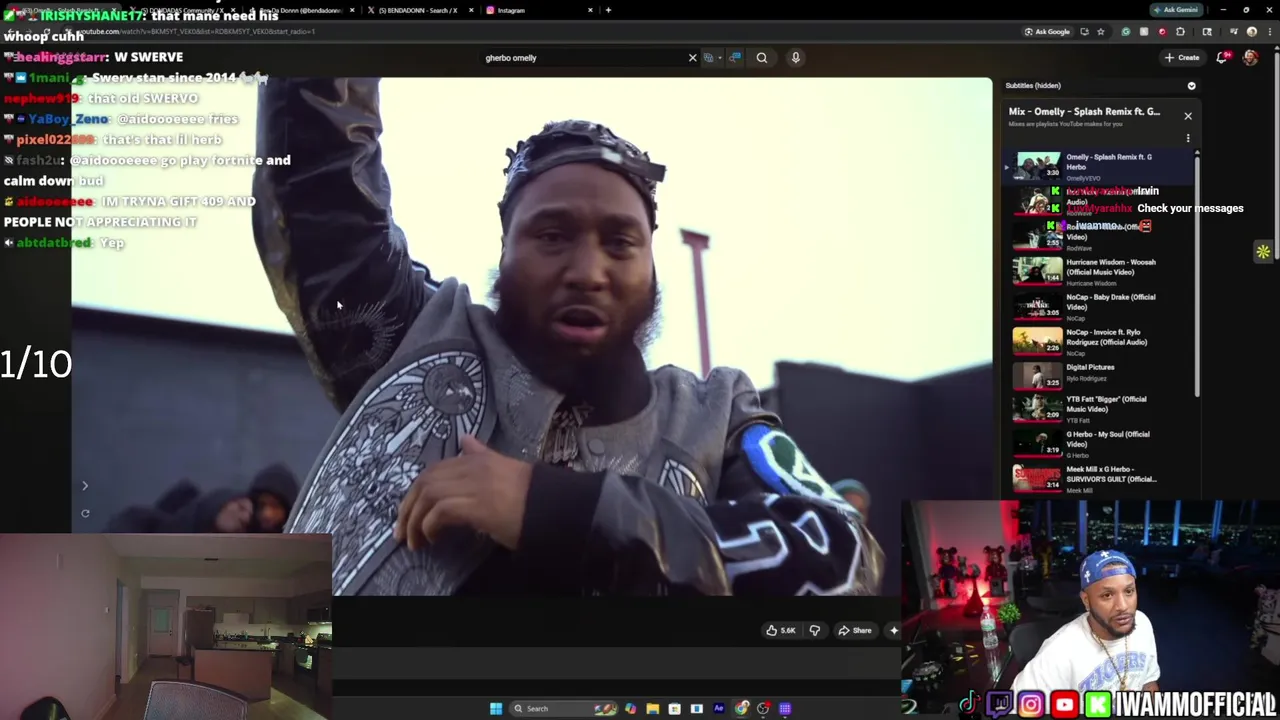This screenshot has width=1280, height=720.
Task: Click the Windows Start button
Action: point(495,709)
